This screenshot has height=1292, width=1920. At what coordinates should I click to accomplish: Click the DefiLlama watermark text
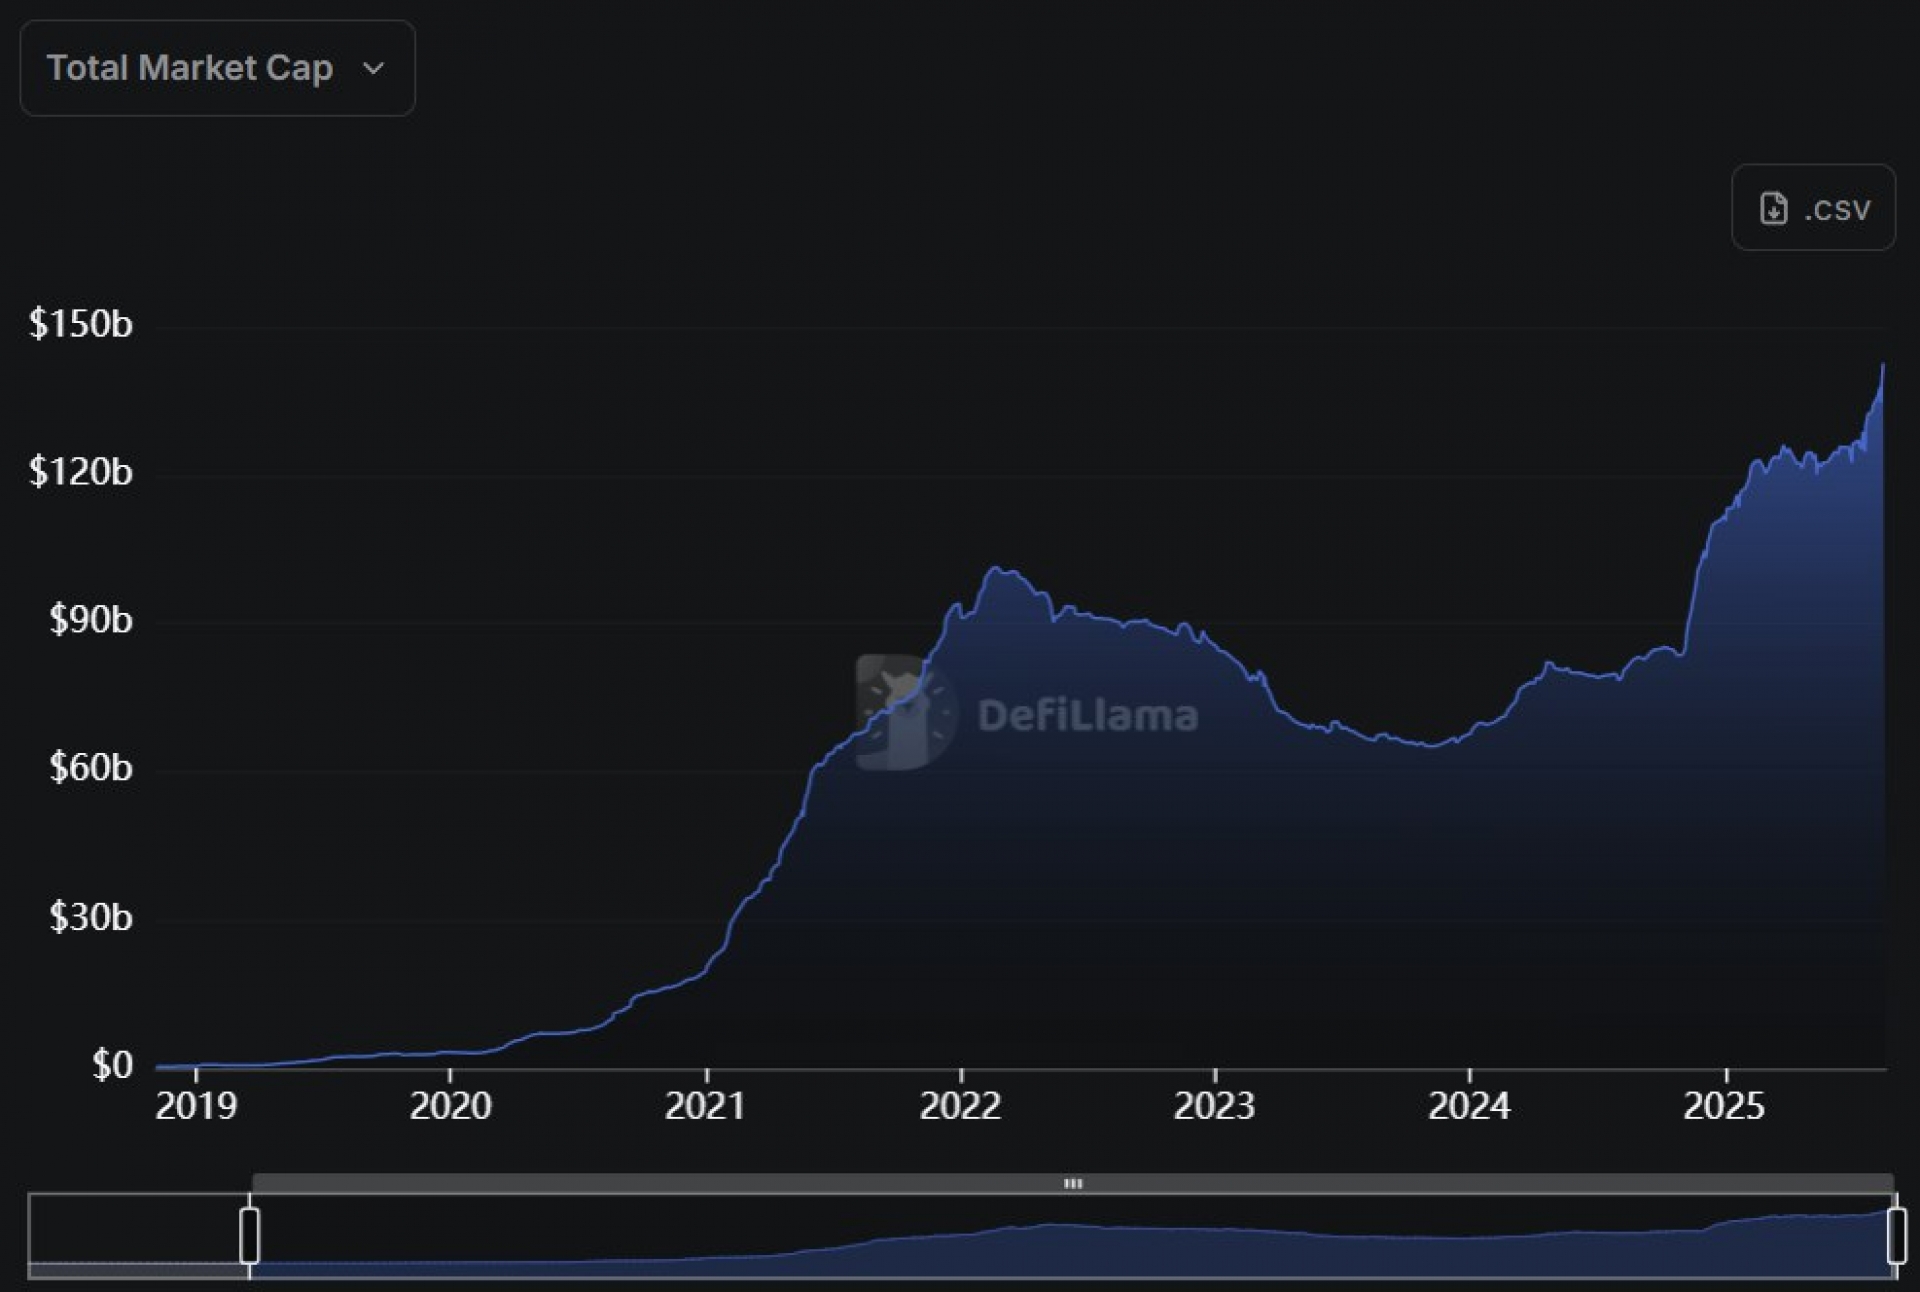coord(1087,716)
